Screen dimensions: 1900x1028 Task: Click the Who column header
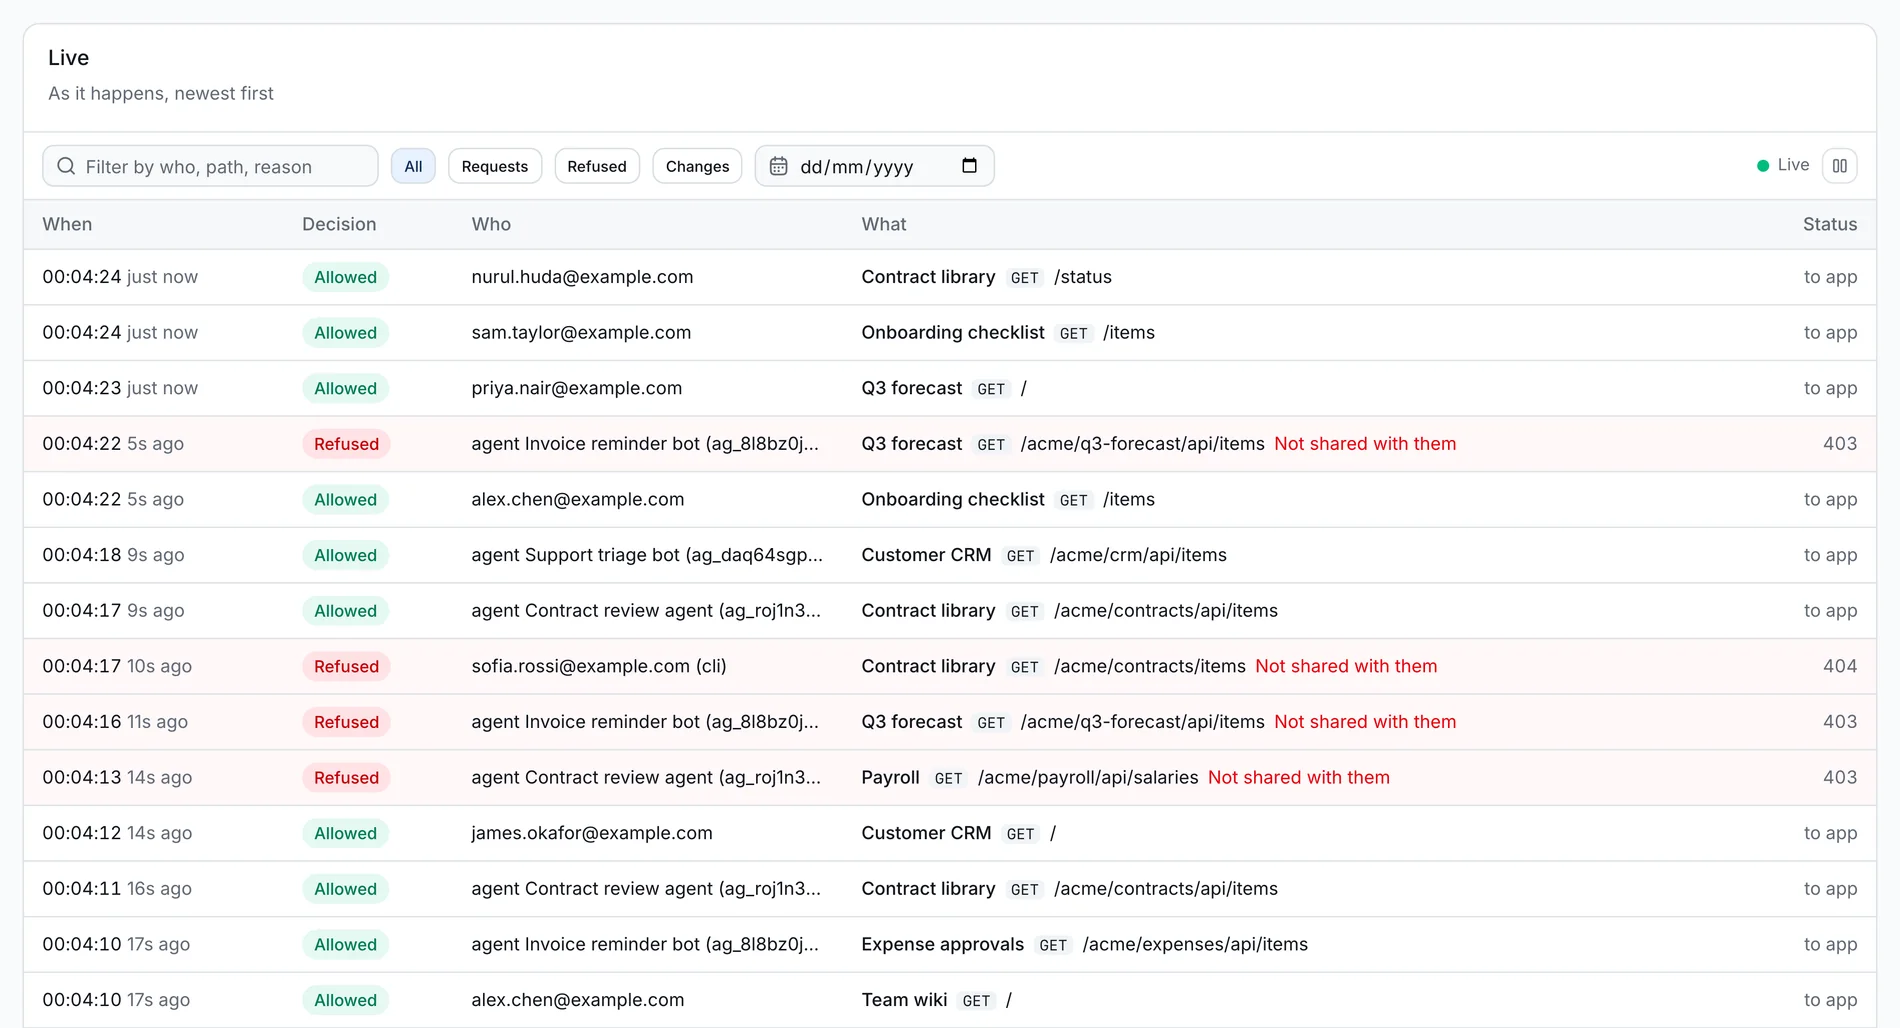[491, 224]
